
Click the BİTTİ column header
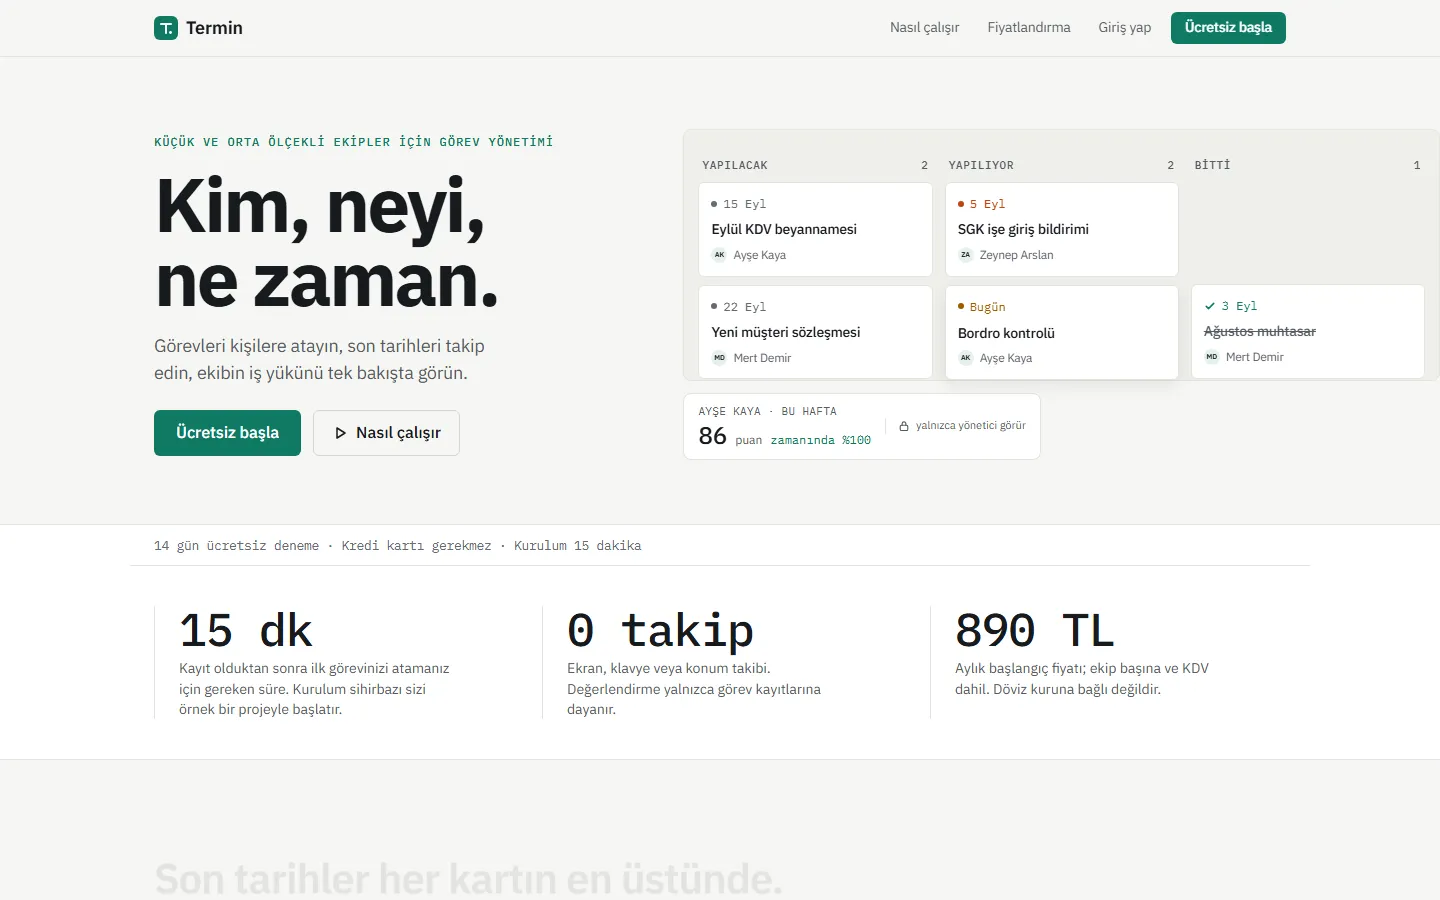point(1212,165)
